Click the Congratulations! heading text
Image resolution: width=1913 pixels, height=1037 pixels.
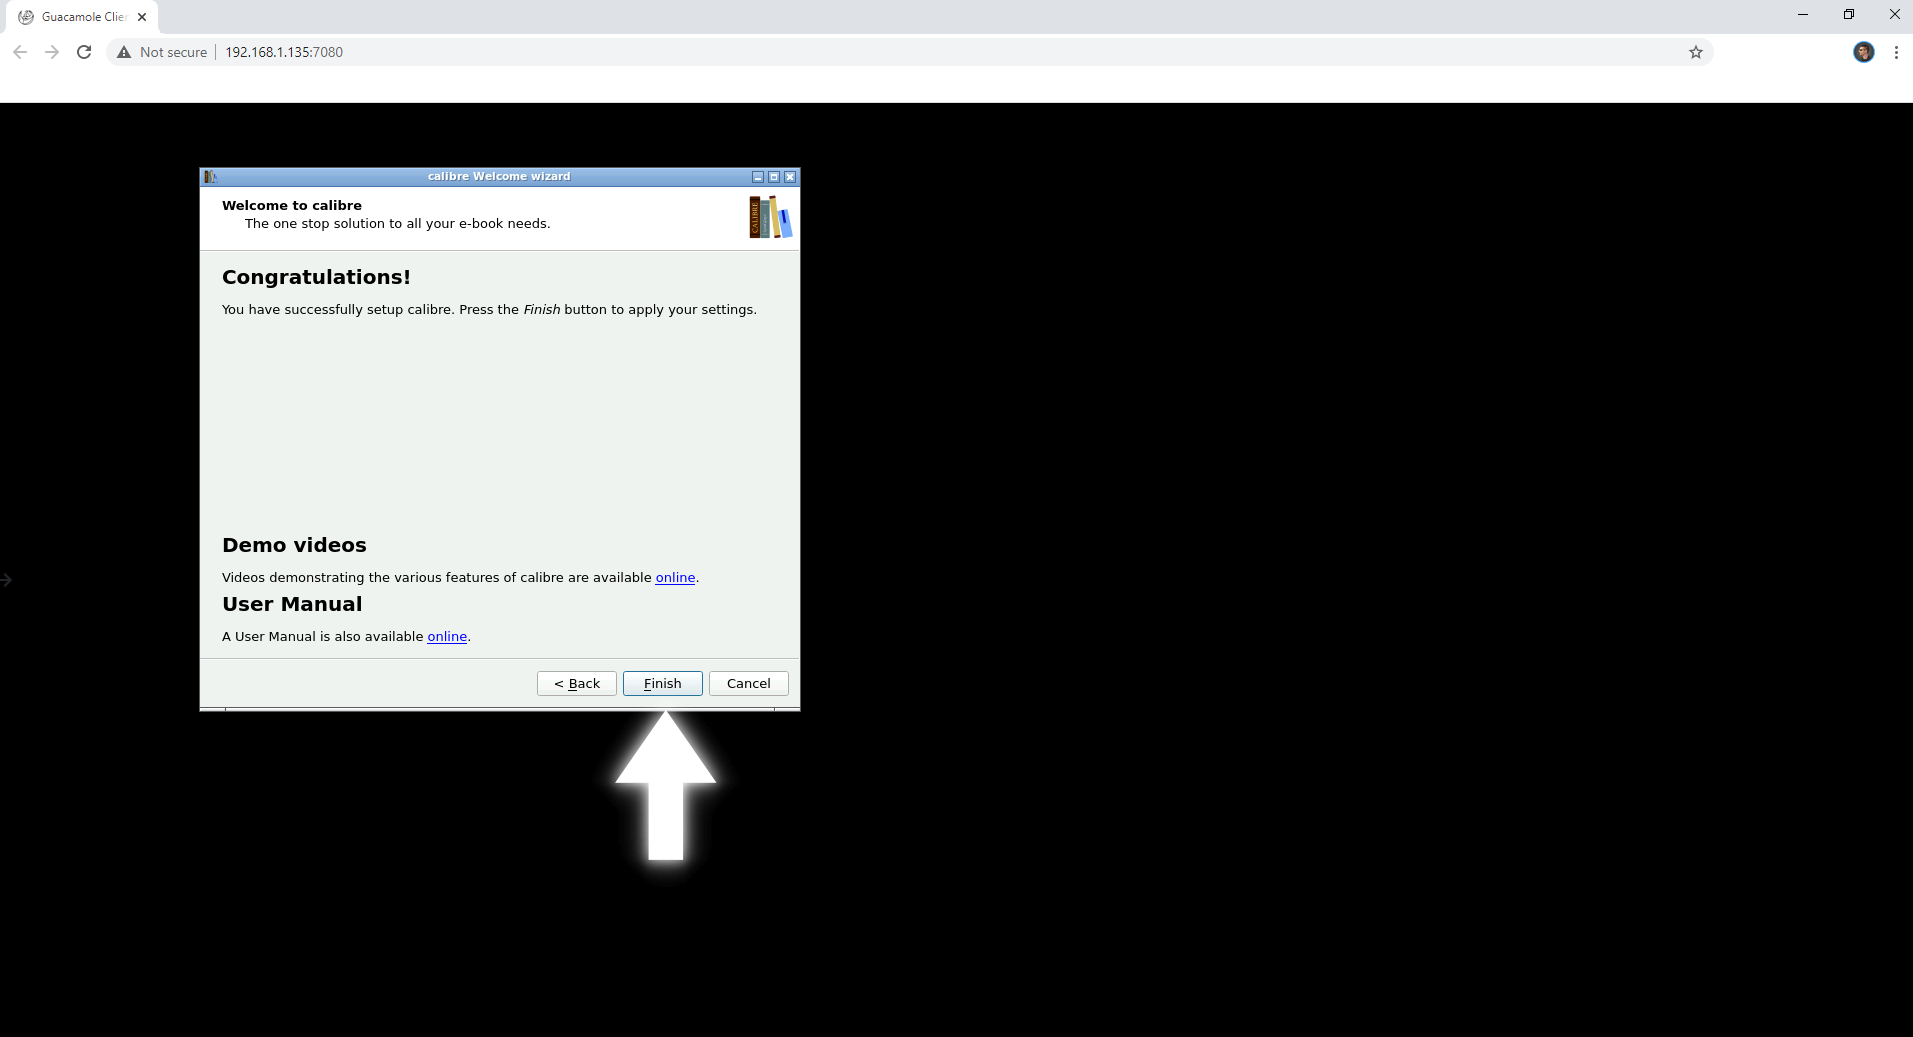[316, 277]
